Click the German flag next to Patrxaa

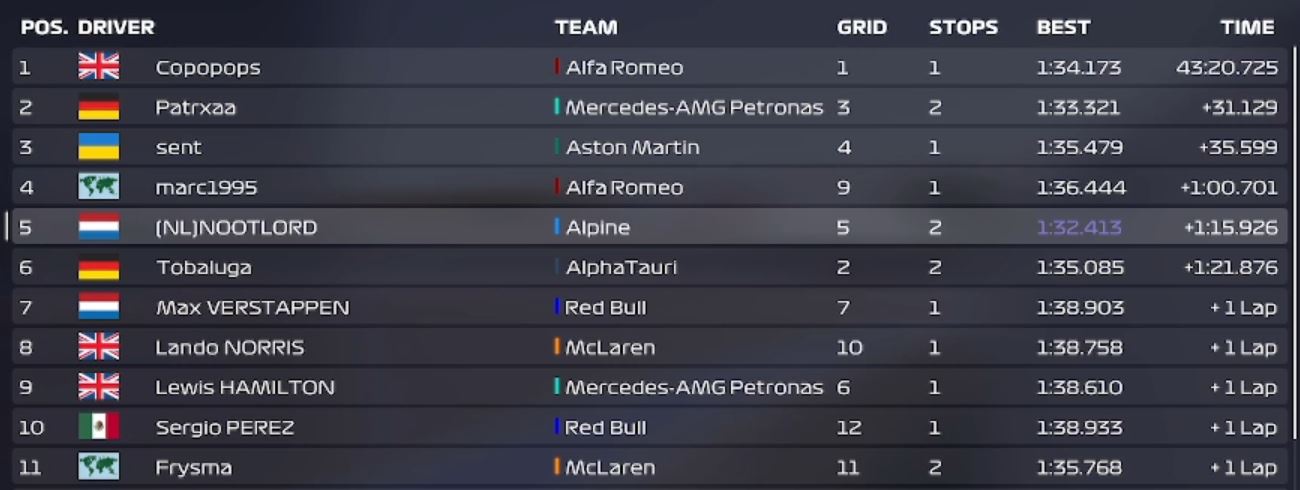pos(98,107)
